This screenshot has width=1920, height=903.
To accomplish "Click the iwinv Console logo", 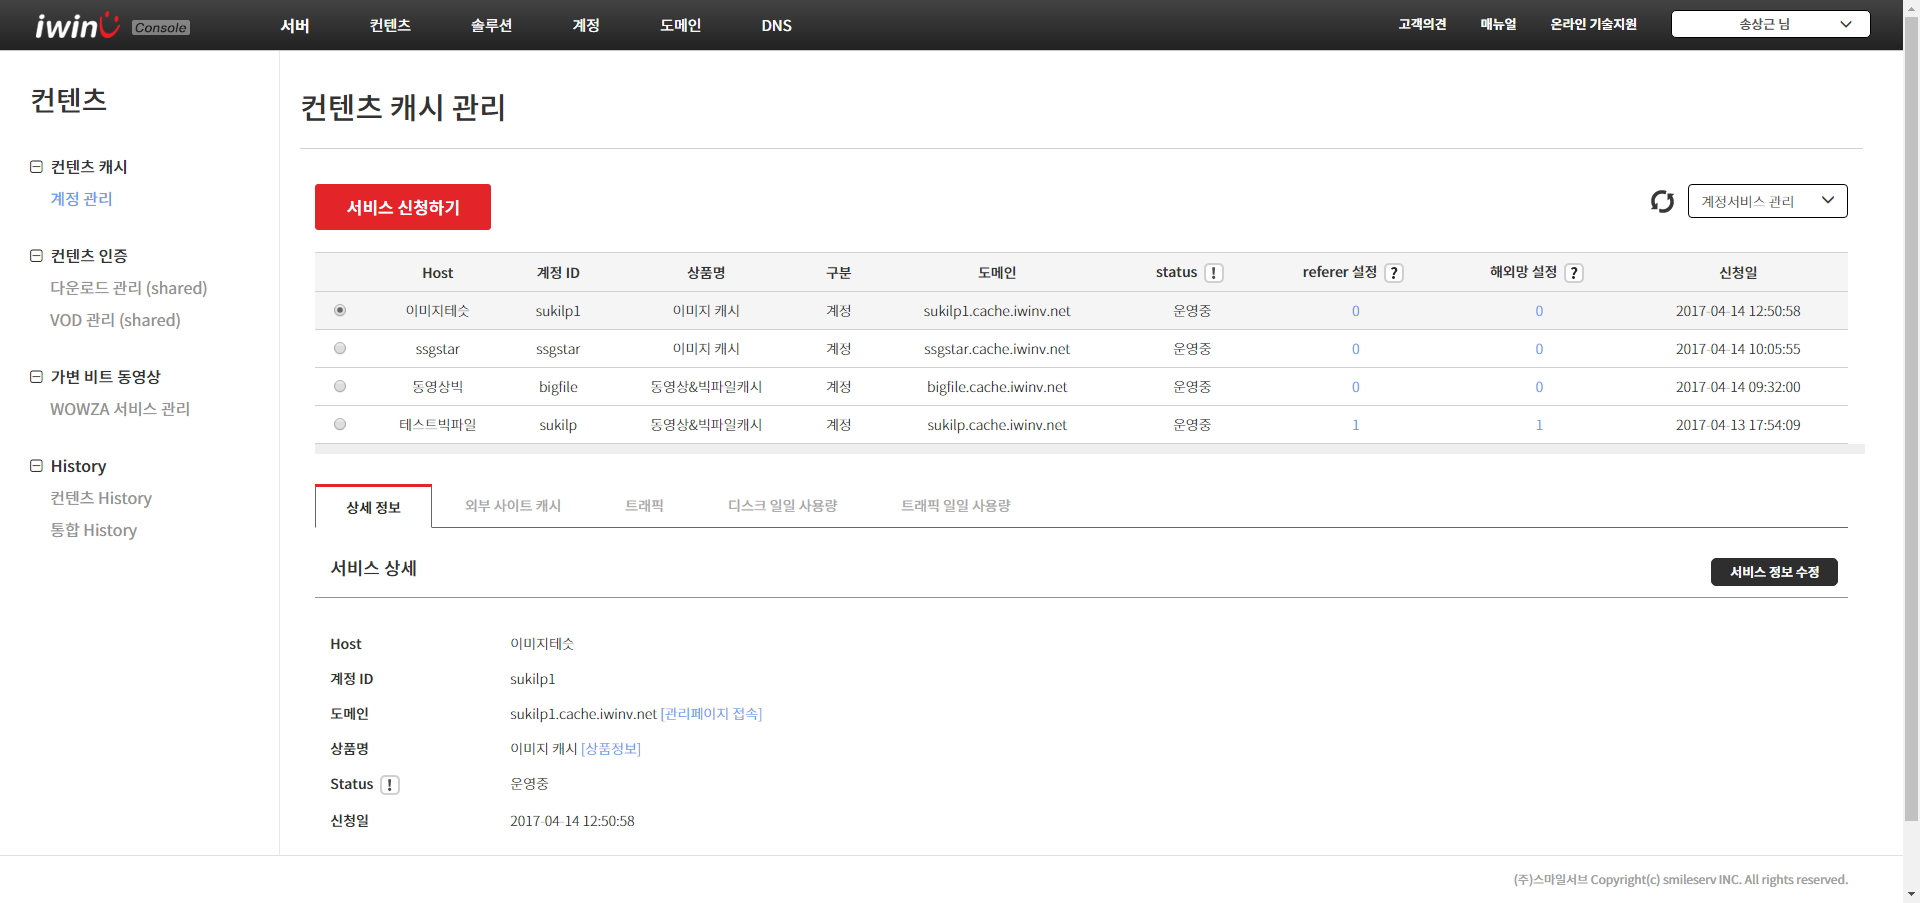I will point(112,25).
